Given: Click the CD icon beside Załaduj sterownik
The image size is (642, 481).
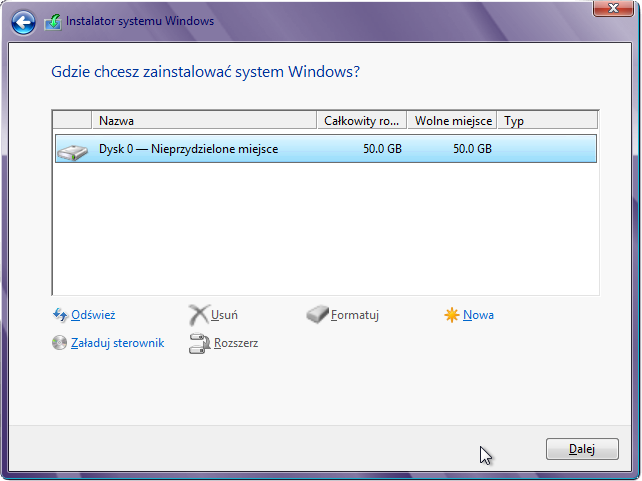Looking at the screenshot, I should coord(59,343).
